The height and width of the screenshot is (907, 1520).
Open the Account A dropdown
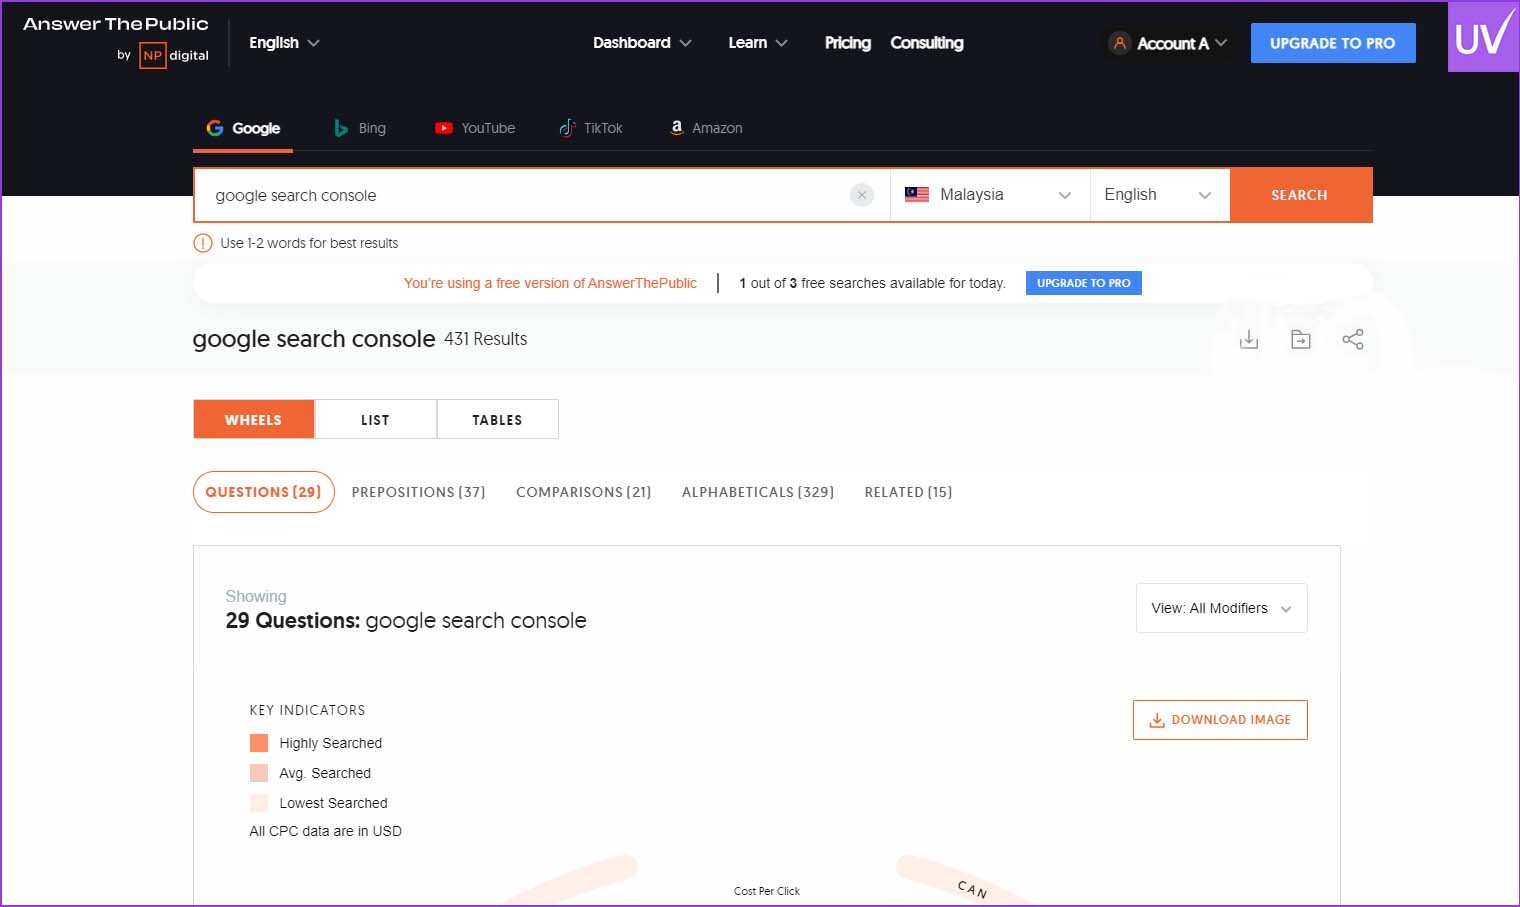pos(1168,43)
